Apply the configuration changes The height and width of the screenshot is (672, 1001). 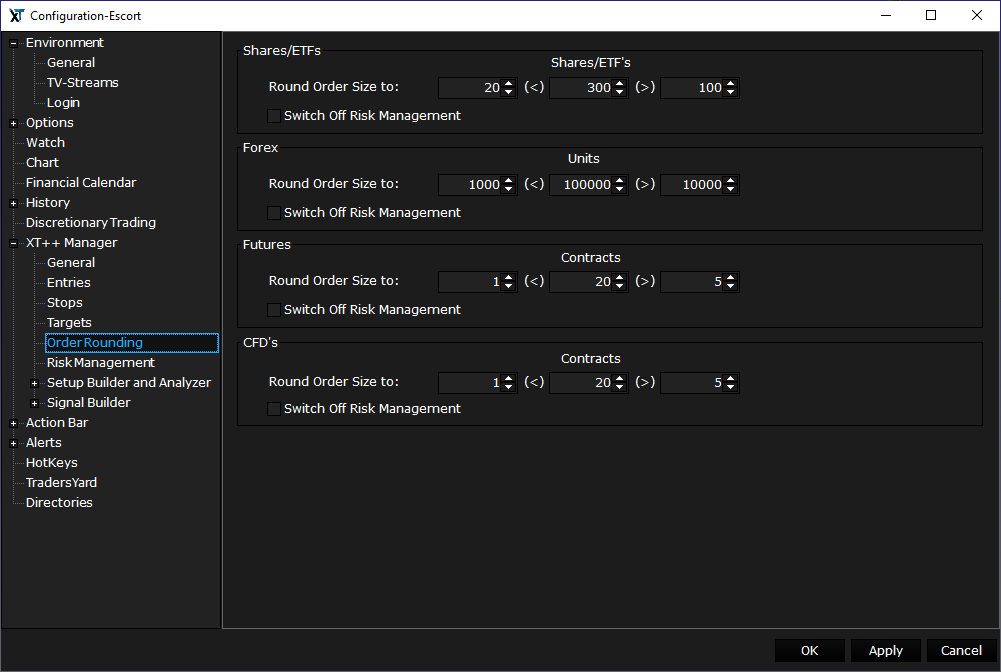[885, 650]
